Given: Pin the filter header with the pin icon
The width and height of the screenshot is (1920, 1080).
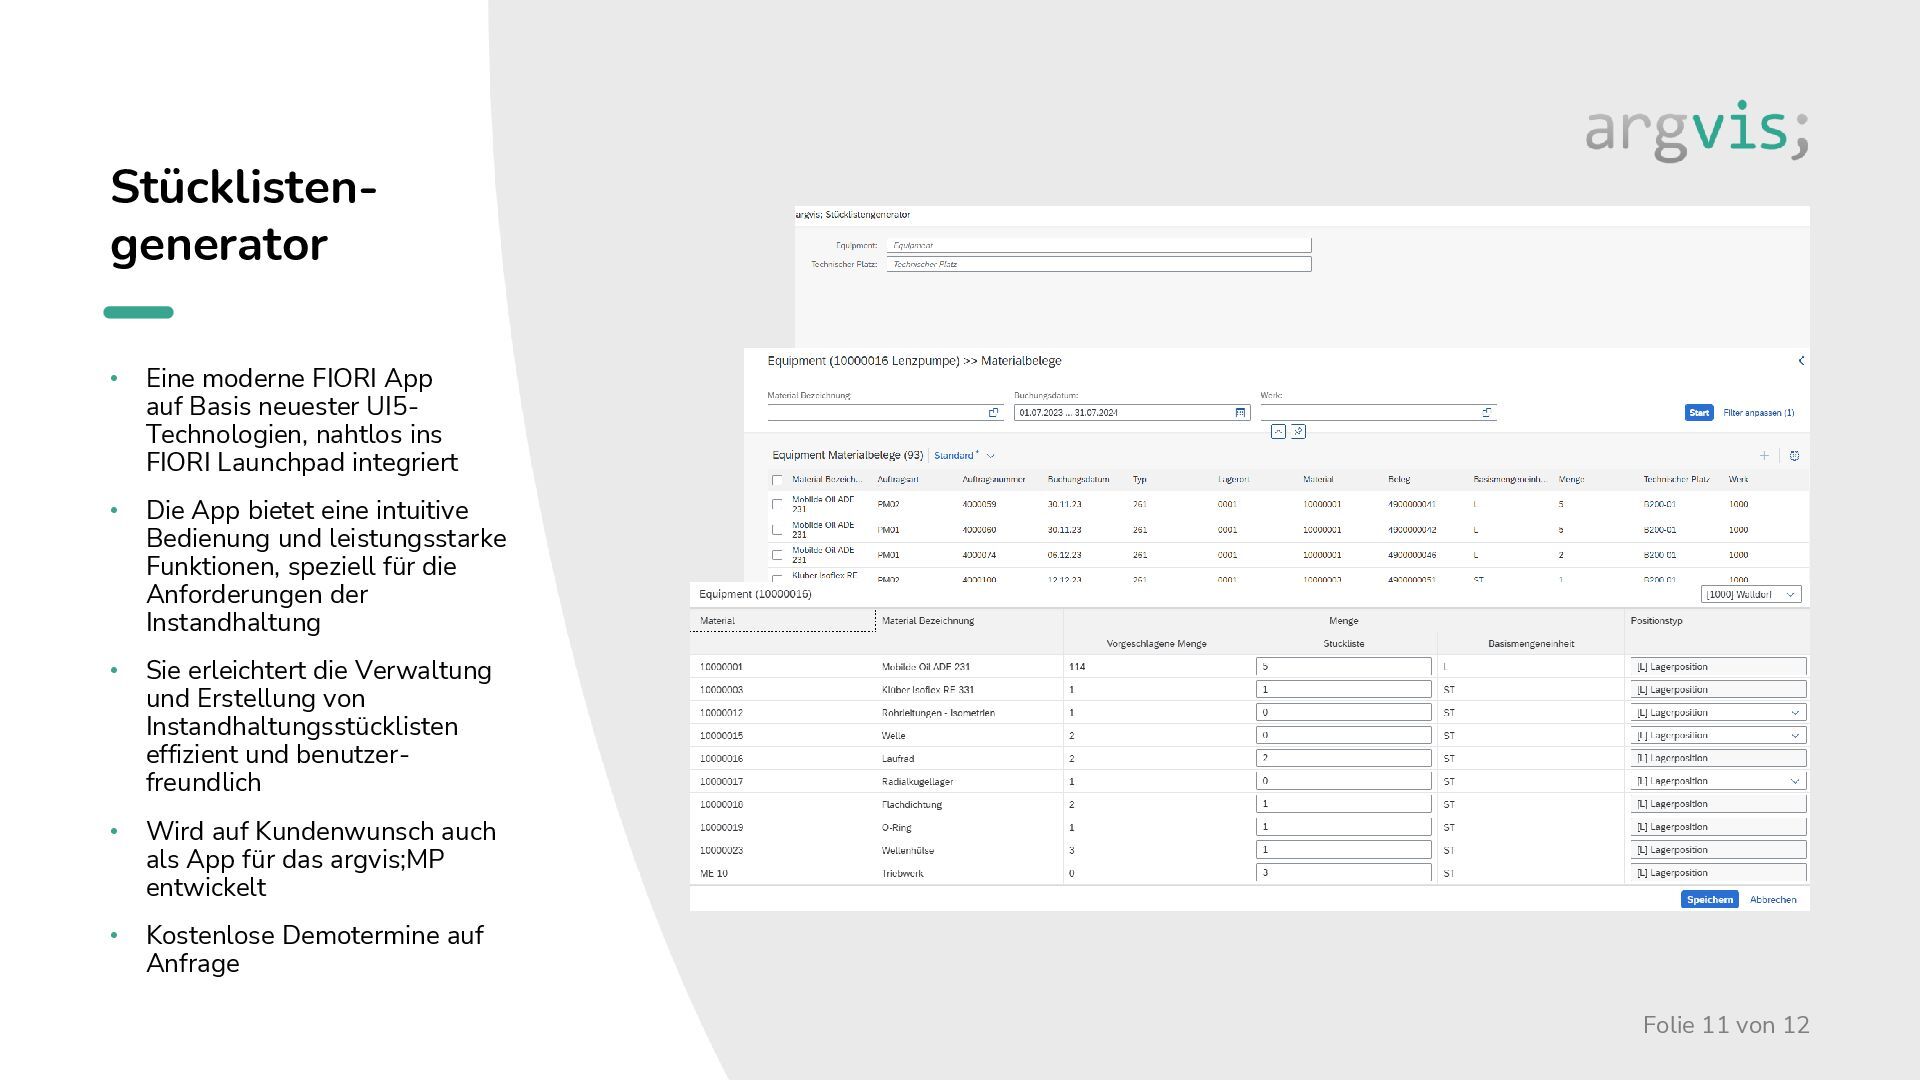Looking at the screenshot, I should pos(1298,432).
